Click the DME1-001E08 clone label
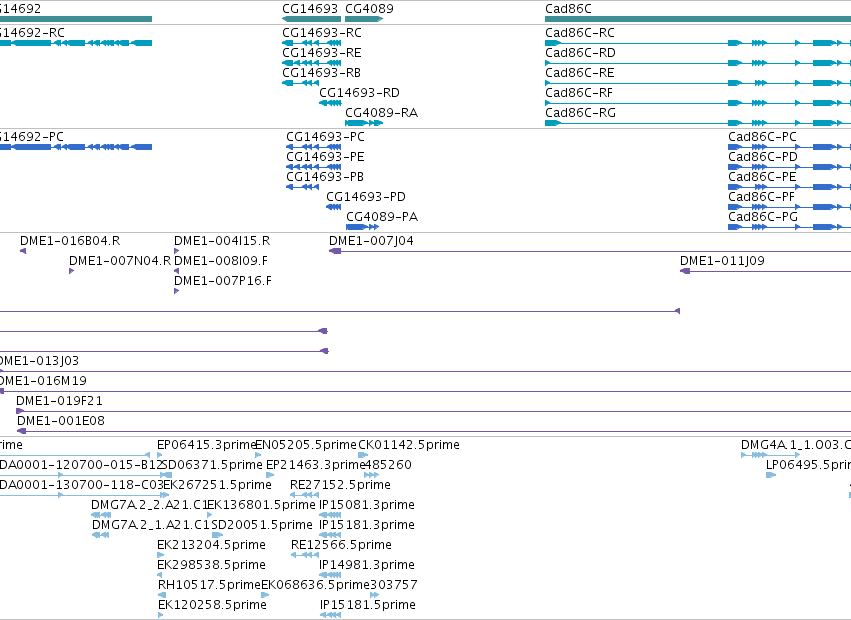This screenshot has height=620, width=851. click(61, 421)
